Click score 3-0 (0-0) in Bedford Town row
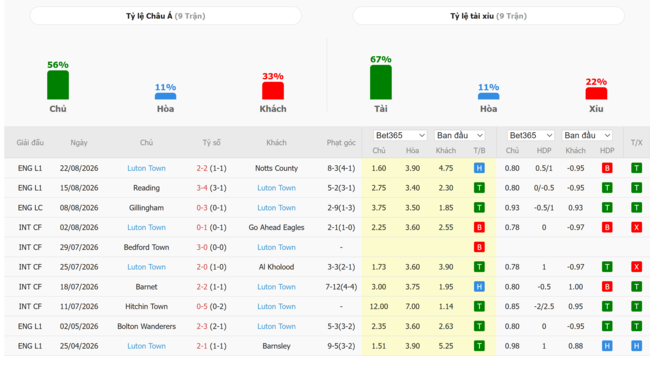 211,247
